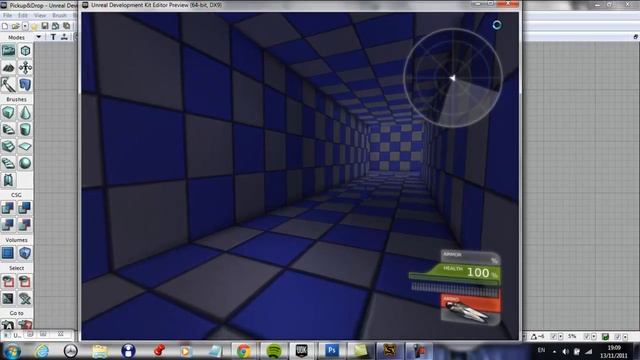
Task: Activate Terrain editing mode icon
Action: pyautogui.click(x=8, y=68)
